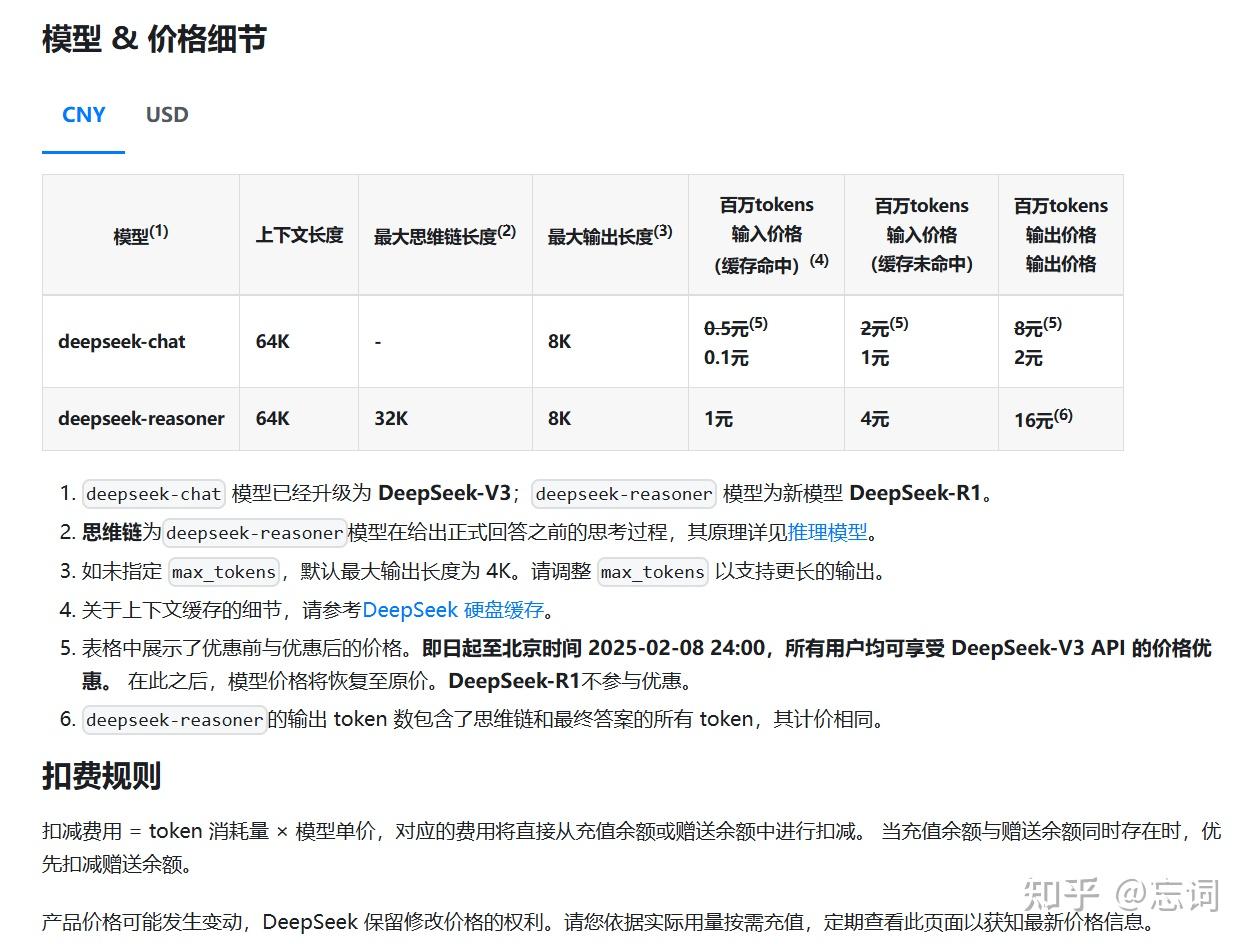The image size is (1251, 944).
Task: Select the CNY pricing tab
Action: (x=83, y=115)
